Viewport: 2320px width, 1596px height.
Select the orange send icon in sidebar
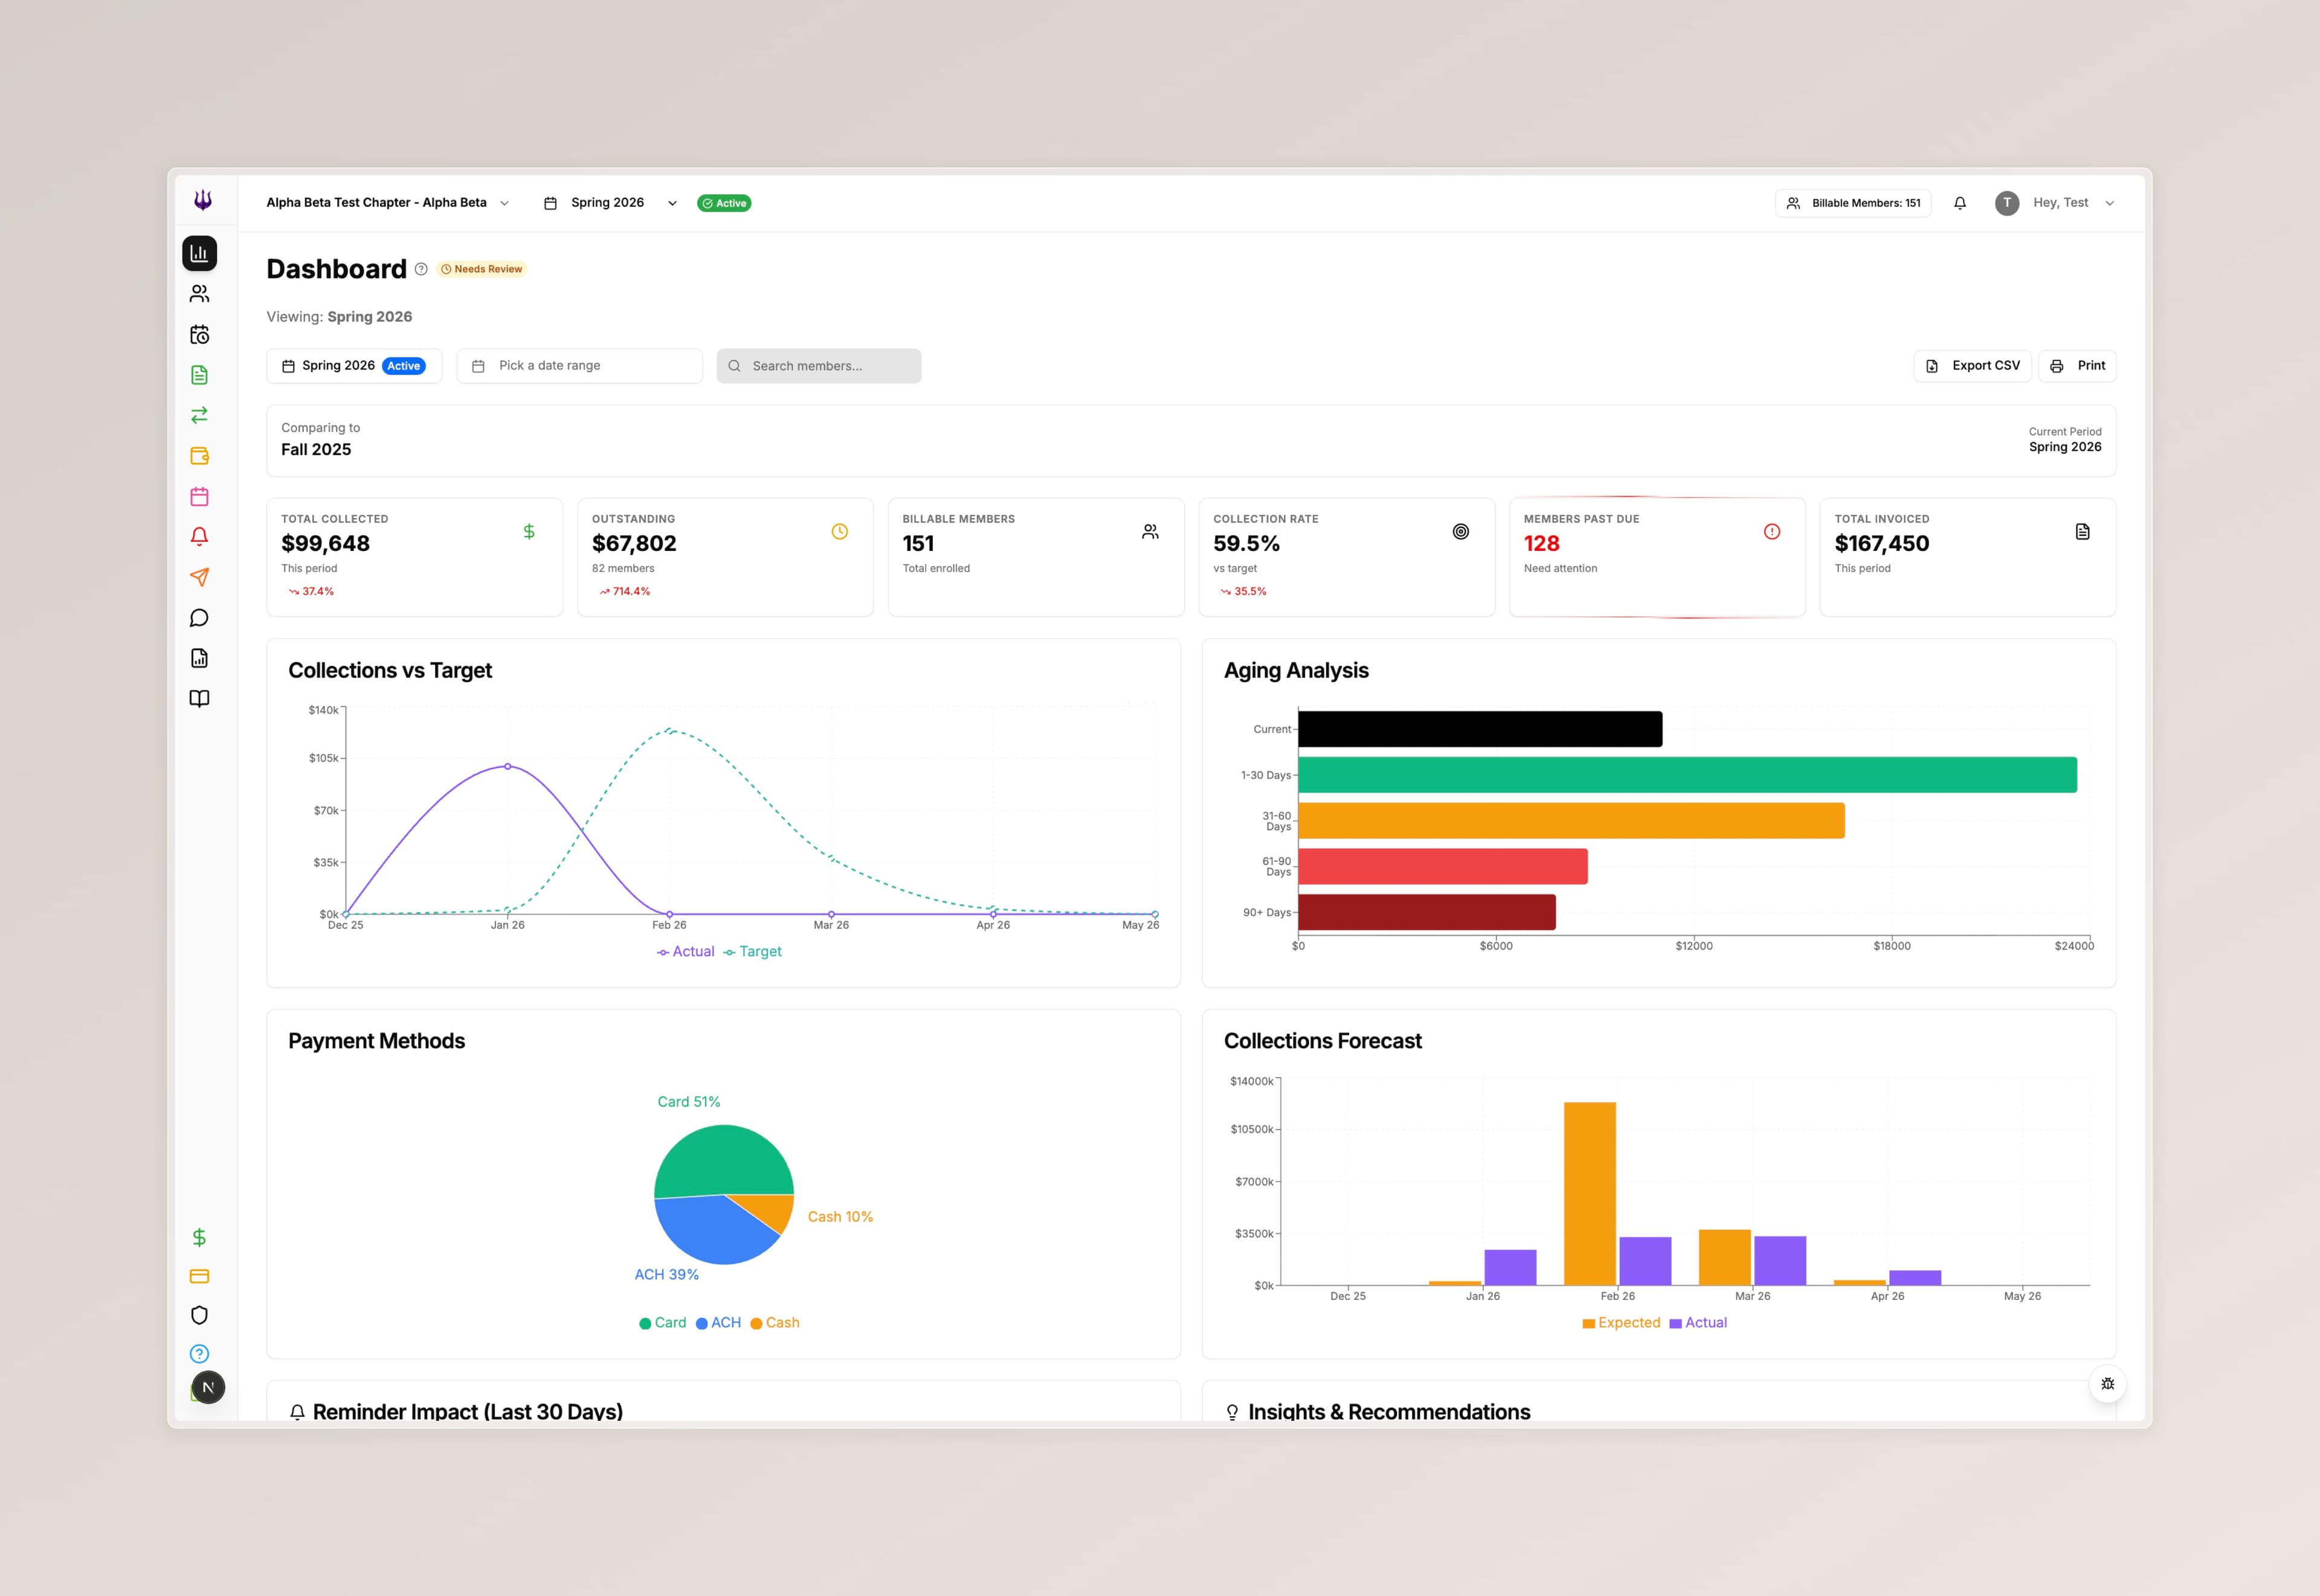coord(199,577)
